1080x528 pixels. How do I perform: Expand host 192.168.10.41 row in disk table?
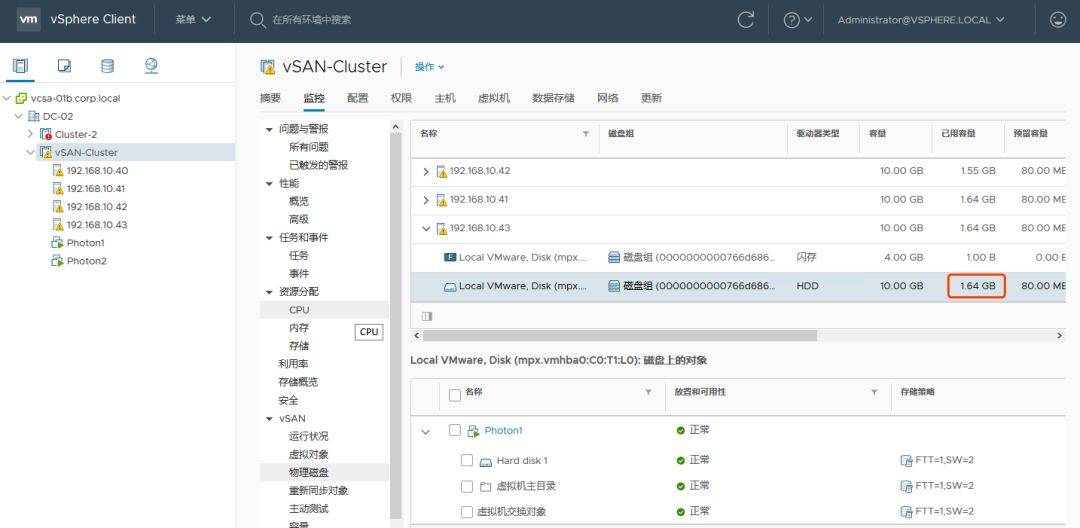click(426, 200)
